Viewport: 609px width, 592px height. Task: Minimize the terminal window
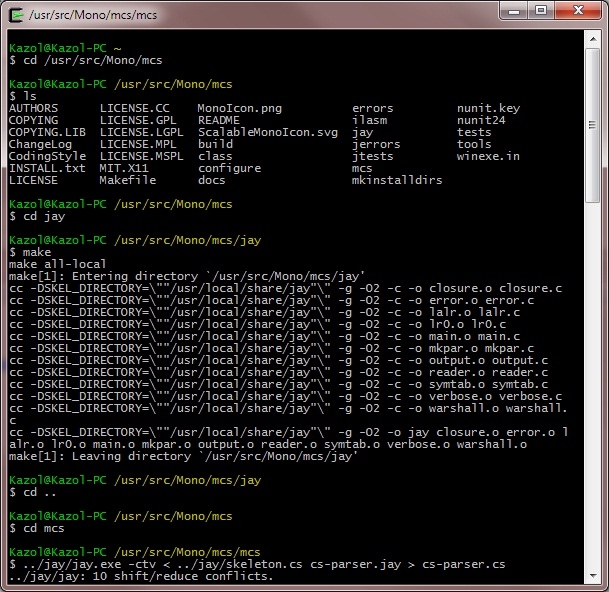tap(514, 10)
